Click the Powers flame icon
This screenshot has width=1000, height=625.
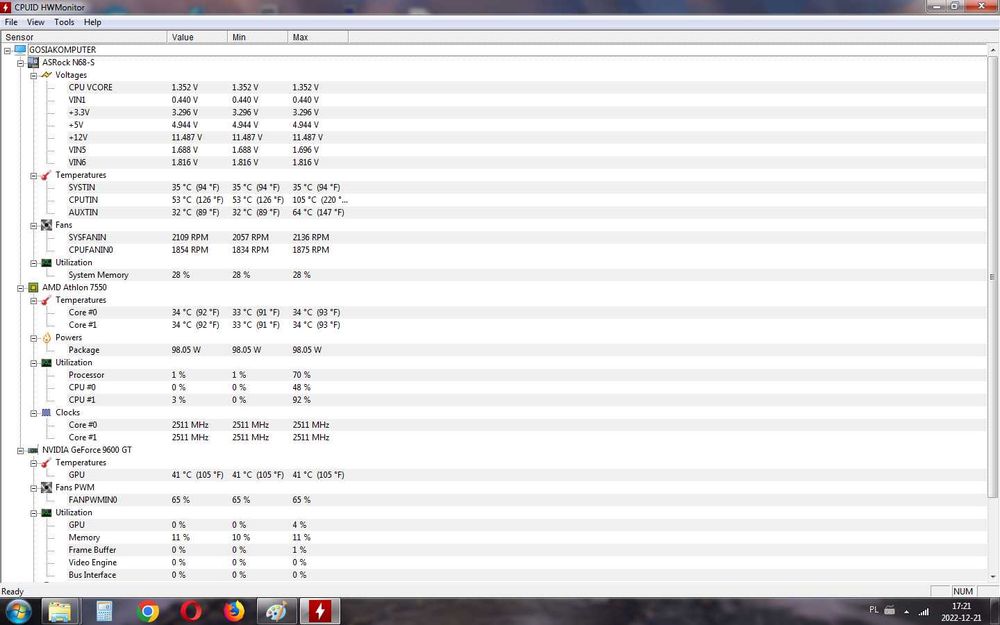46,337
